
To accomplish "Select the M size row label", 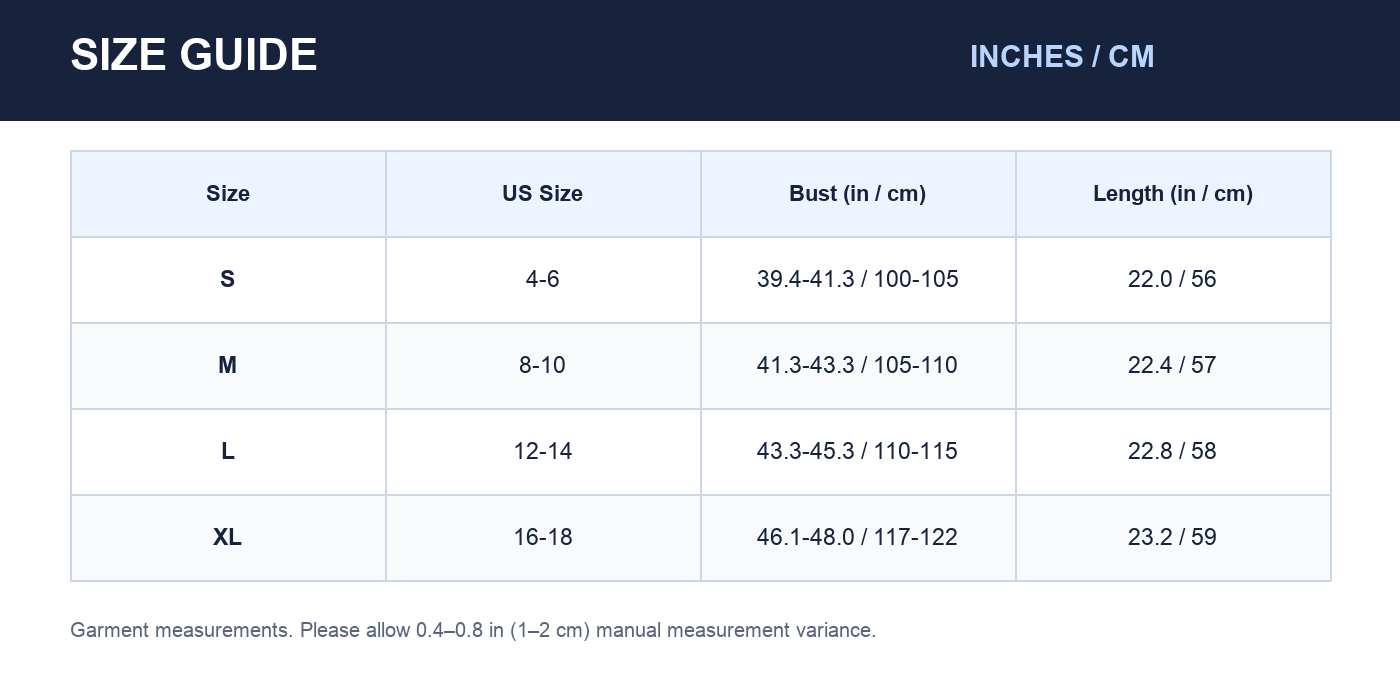I will coord(228,365).
